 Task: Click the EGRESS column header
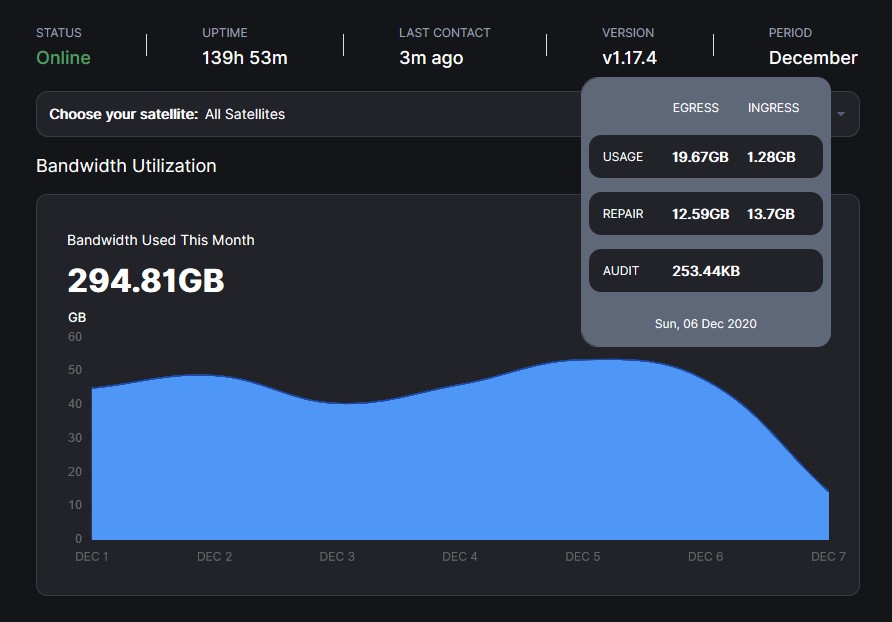pos(695,108)
